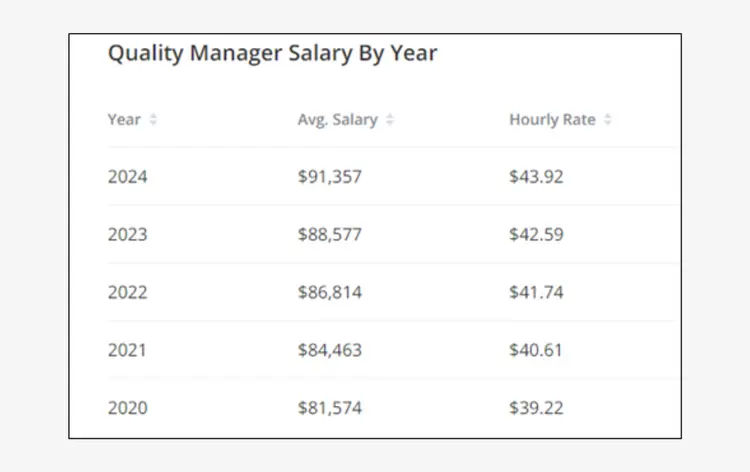This screenshot has height=472, width=750.
Task: Click the $41.74 hourly rate
Action: point(536,292)
